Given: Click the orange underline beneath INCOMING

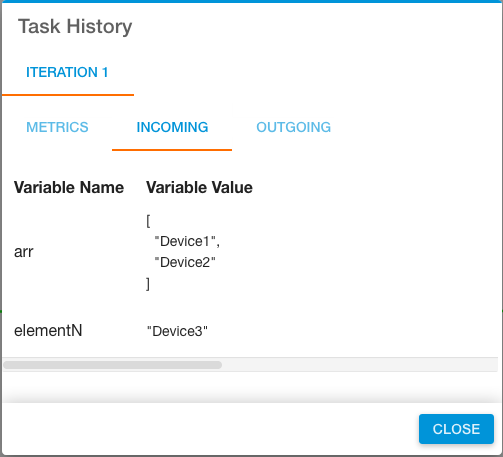Looking at the screenshot, I should 172,150.
